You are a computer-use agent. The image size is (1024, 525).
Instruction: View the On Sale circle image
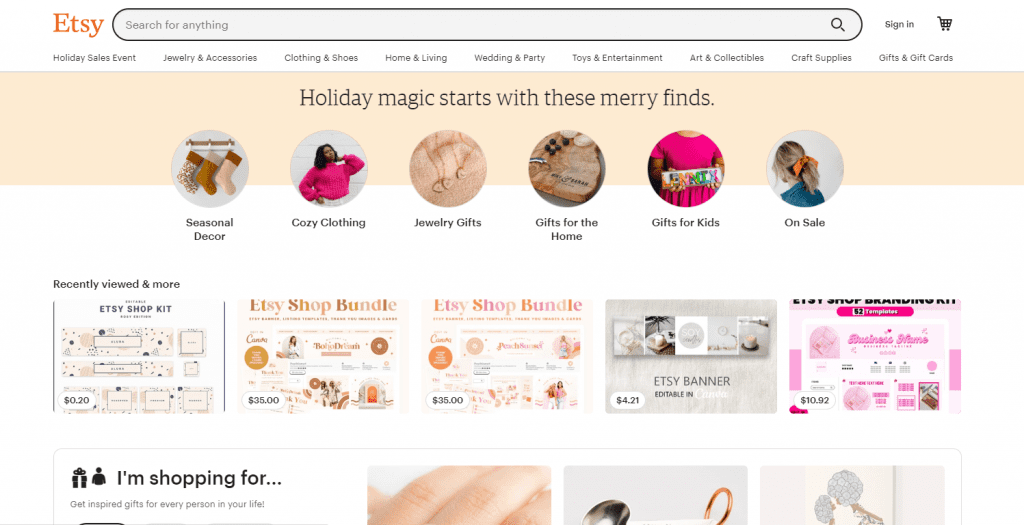click(x=805, y=168)
